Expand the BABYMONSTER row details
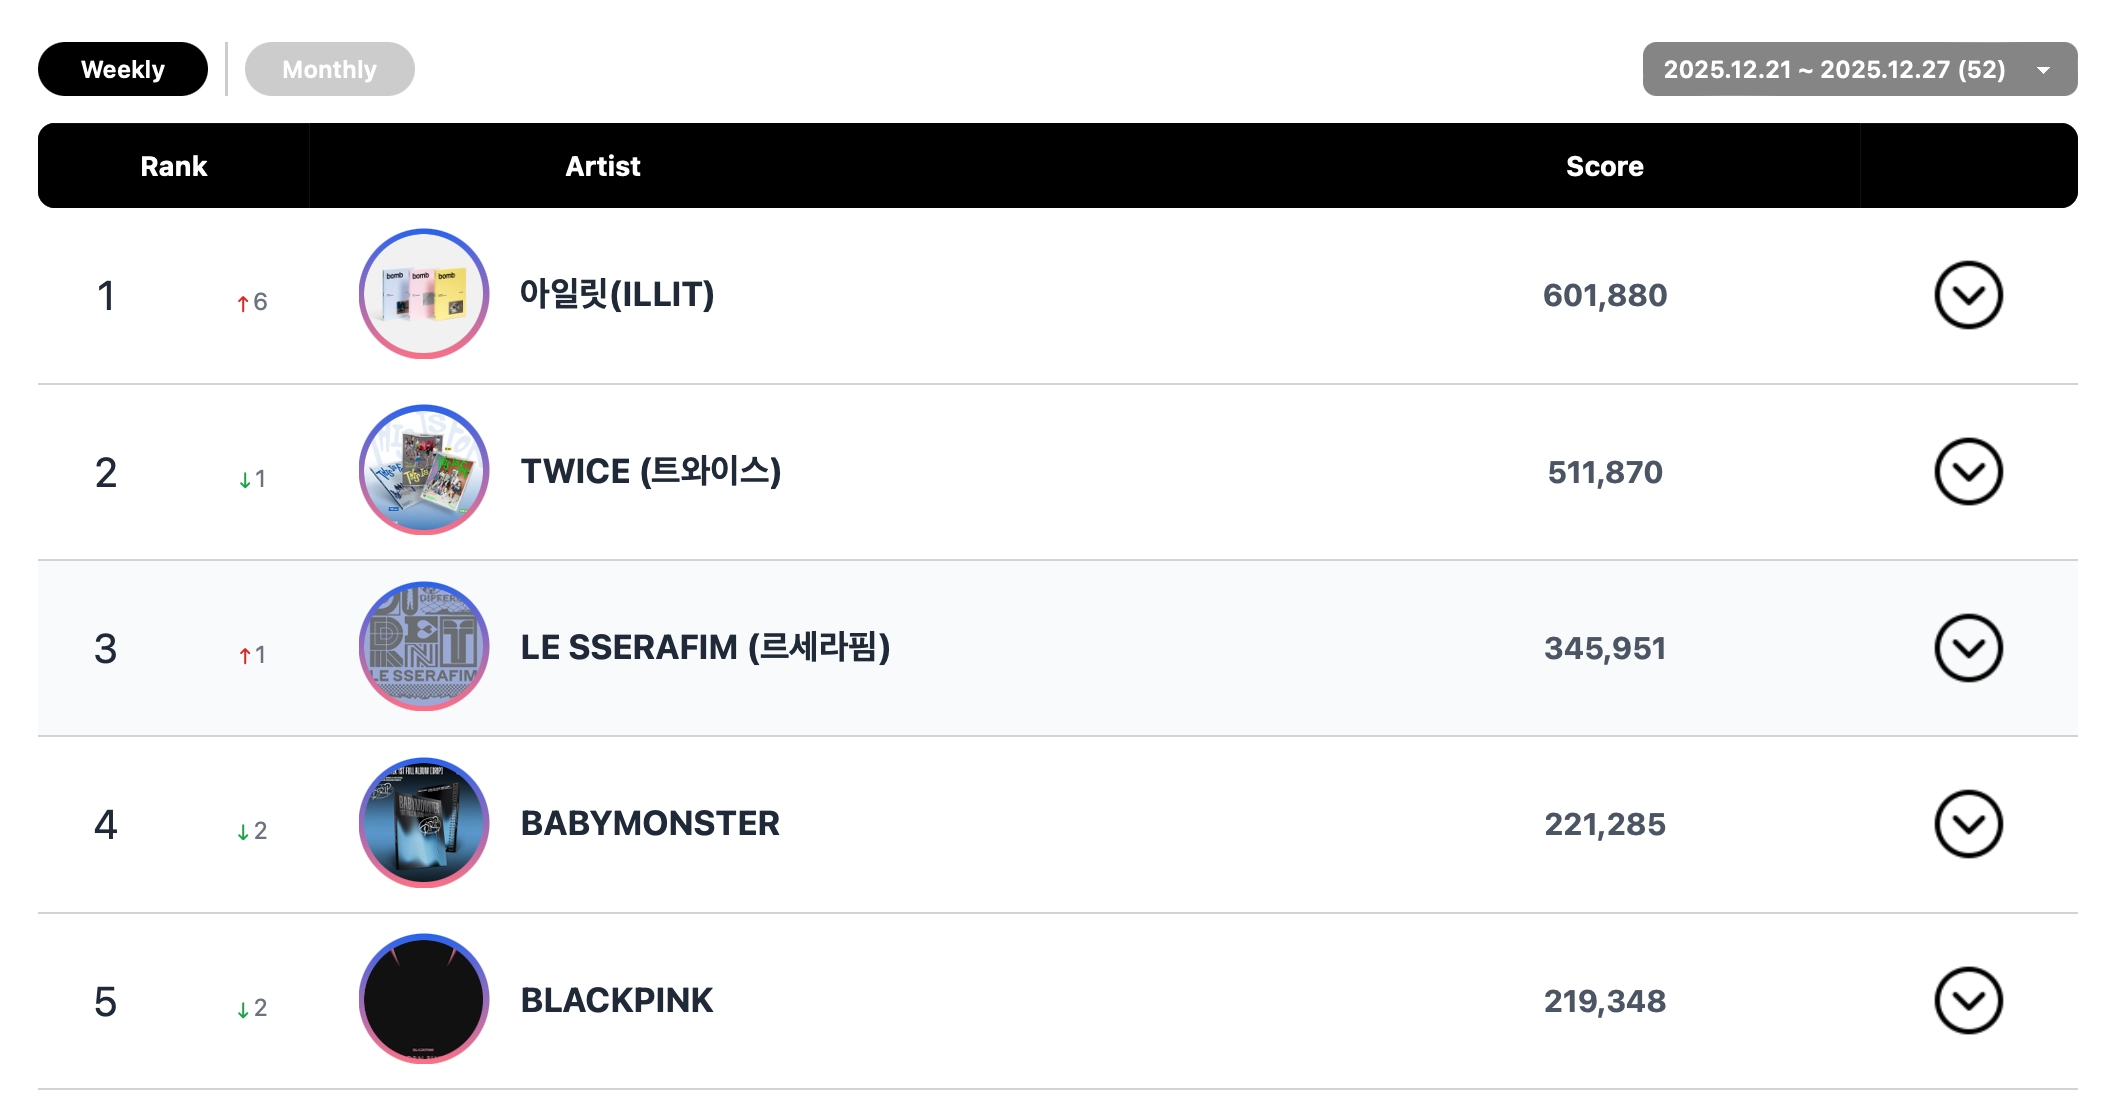Image resolution: width=2119 pixels, height=1102 pixels. pos(1967,824)
